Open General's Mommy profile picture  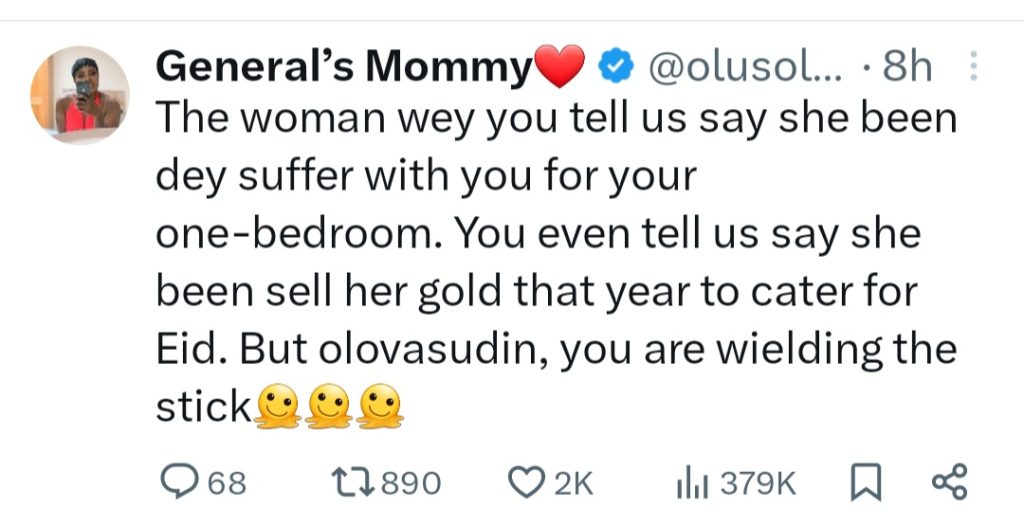click(80, 96)
